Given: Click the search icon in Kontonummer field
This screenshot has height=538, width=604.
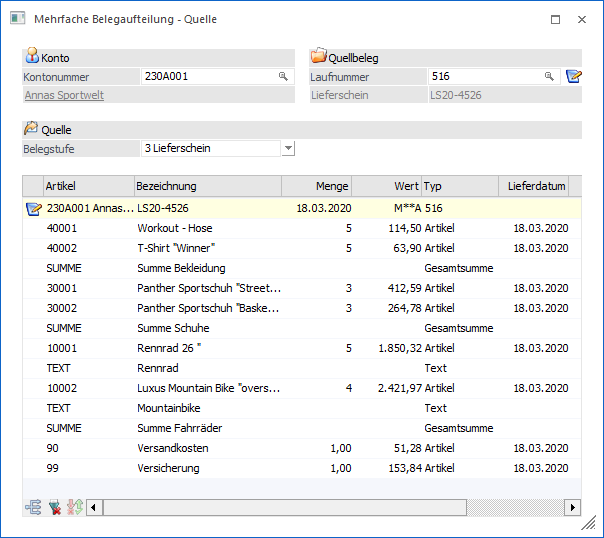Looking at the screenshot, I should (x=283, y=76).
